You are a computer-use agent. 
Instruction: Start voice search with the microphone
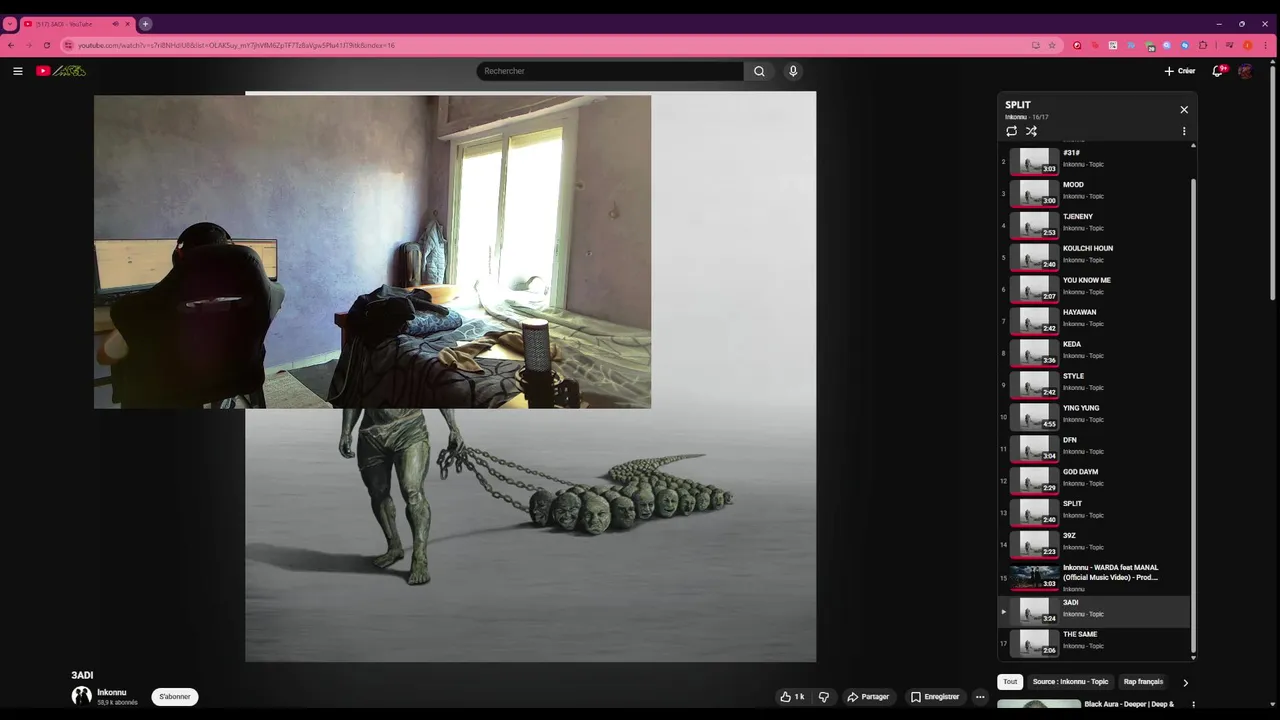click(x=793, y=71)
